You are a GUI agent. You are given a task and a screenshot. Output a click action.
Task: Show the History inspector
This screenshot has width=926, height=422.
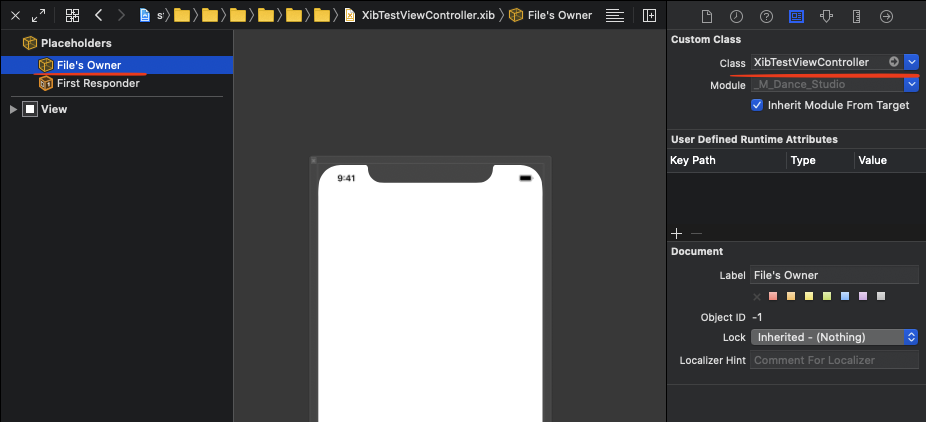coord(736,17)
